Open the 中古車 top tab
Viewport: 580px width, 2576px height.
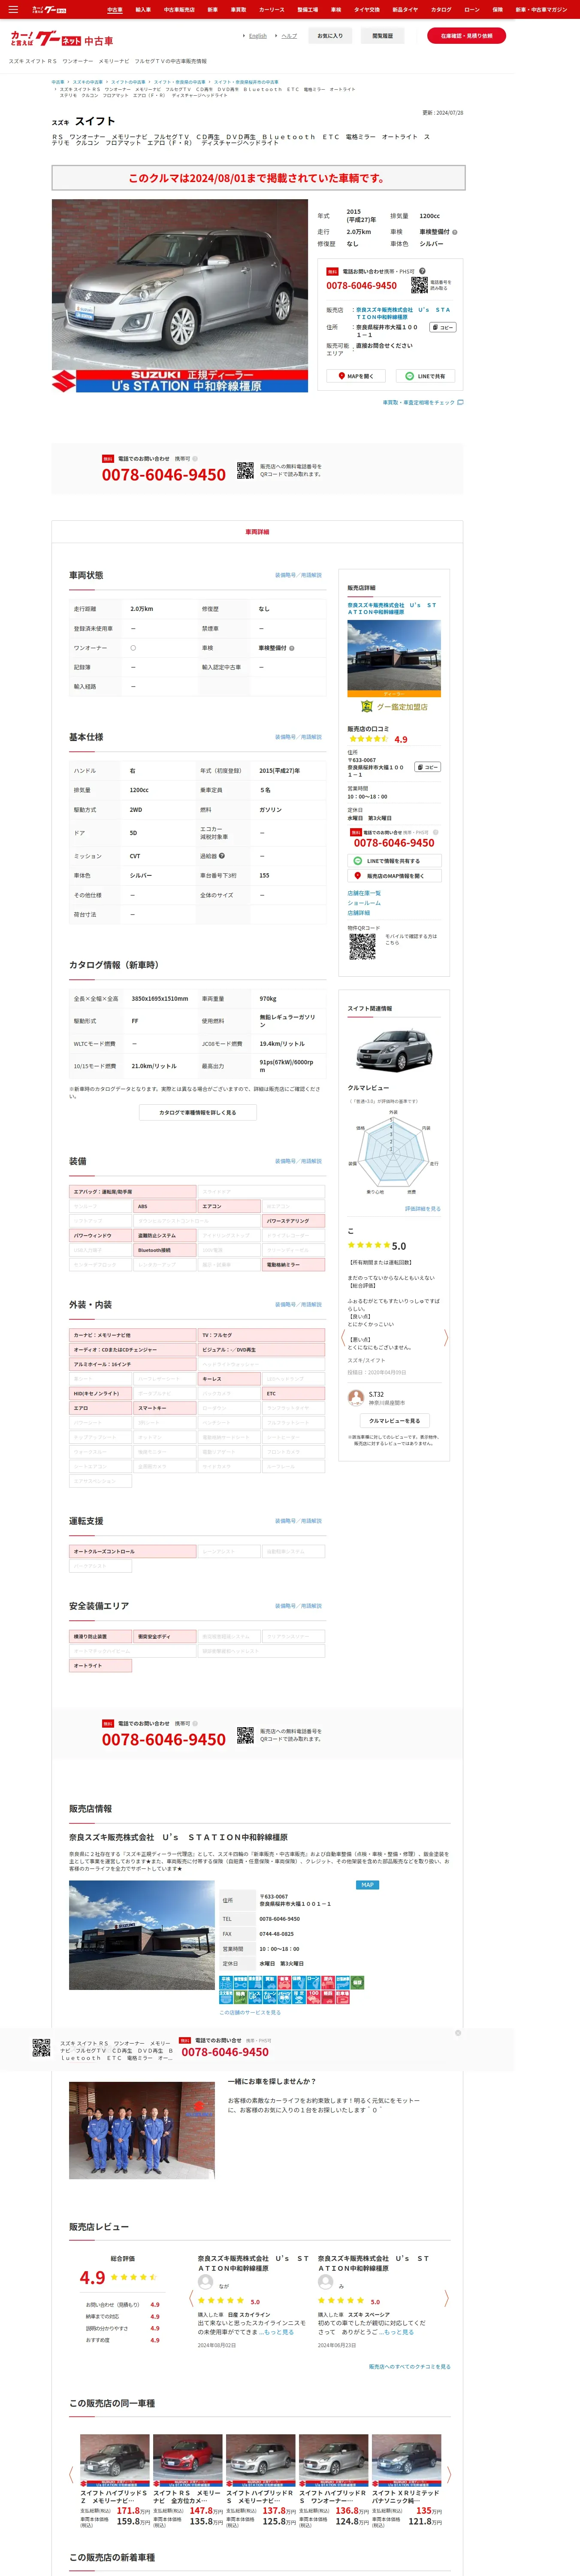pos(115,9)
